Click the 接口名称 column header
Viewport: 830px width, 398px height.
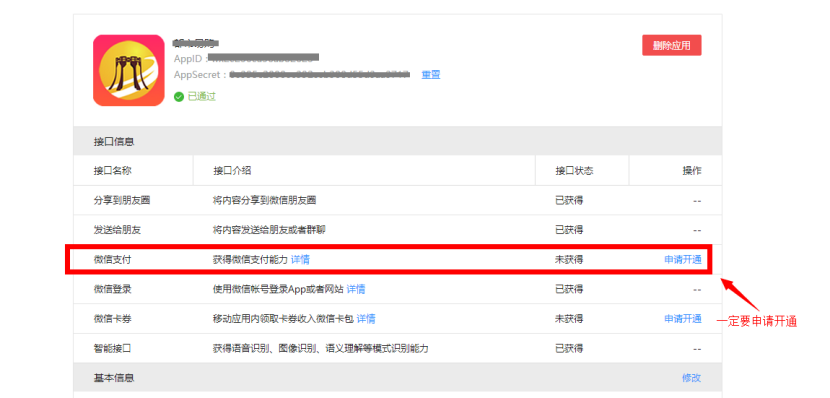112,170
